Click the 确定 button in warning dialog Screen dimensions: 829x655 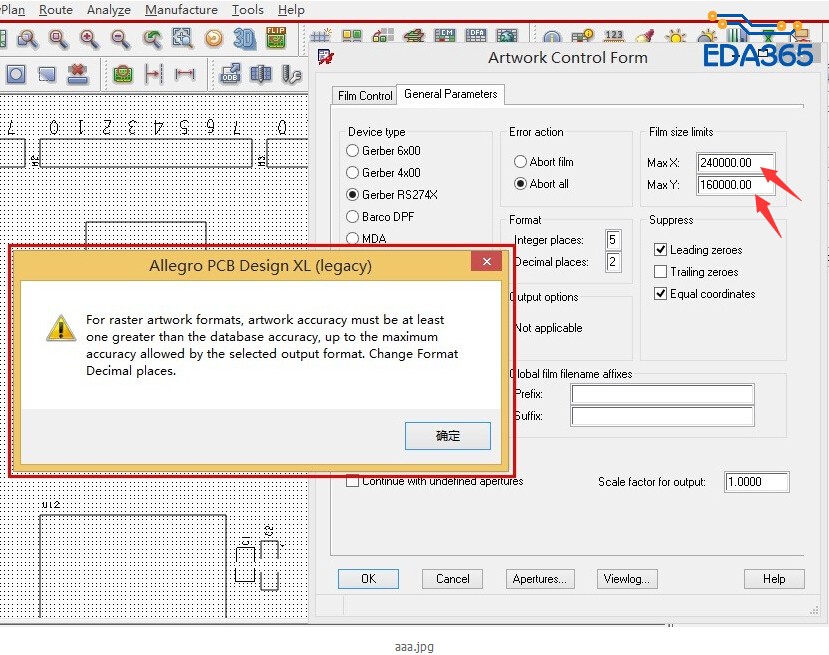tap(448, 436)
